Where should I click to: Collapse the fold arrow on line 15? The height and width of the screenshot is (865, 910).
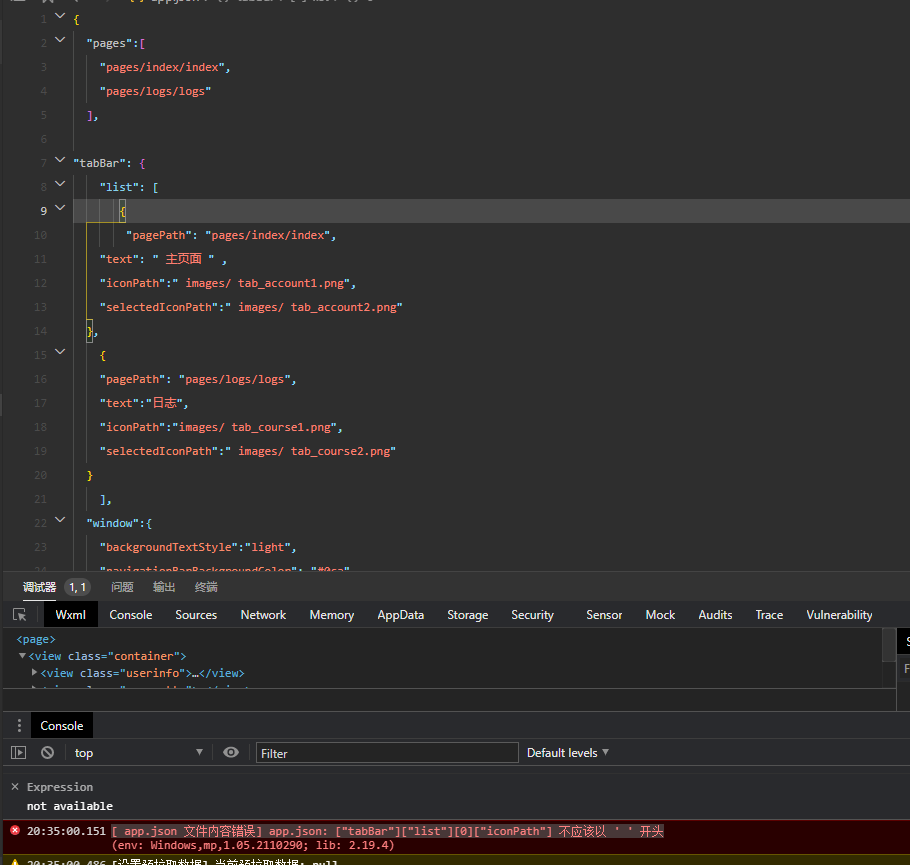pos(60,352)
